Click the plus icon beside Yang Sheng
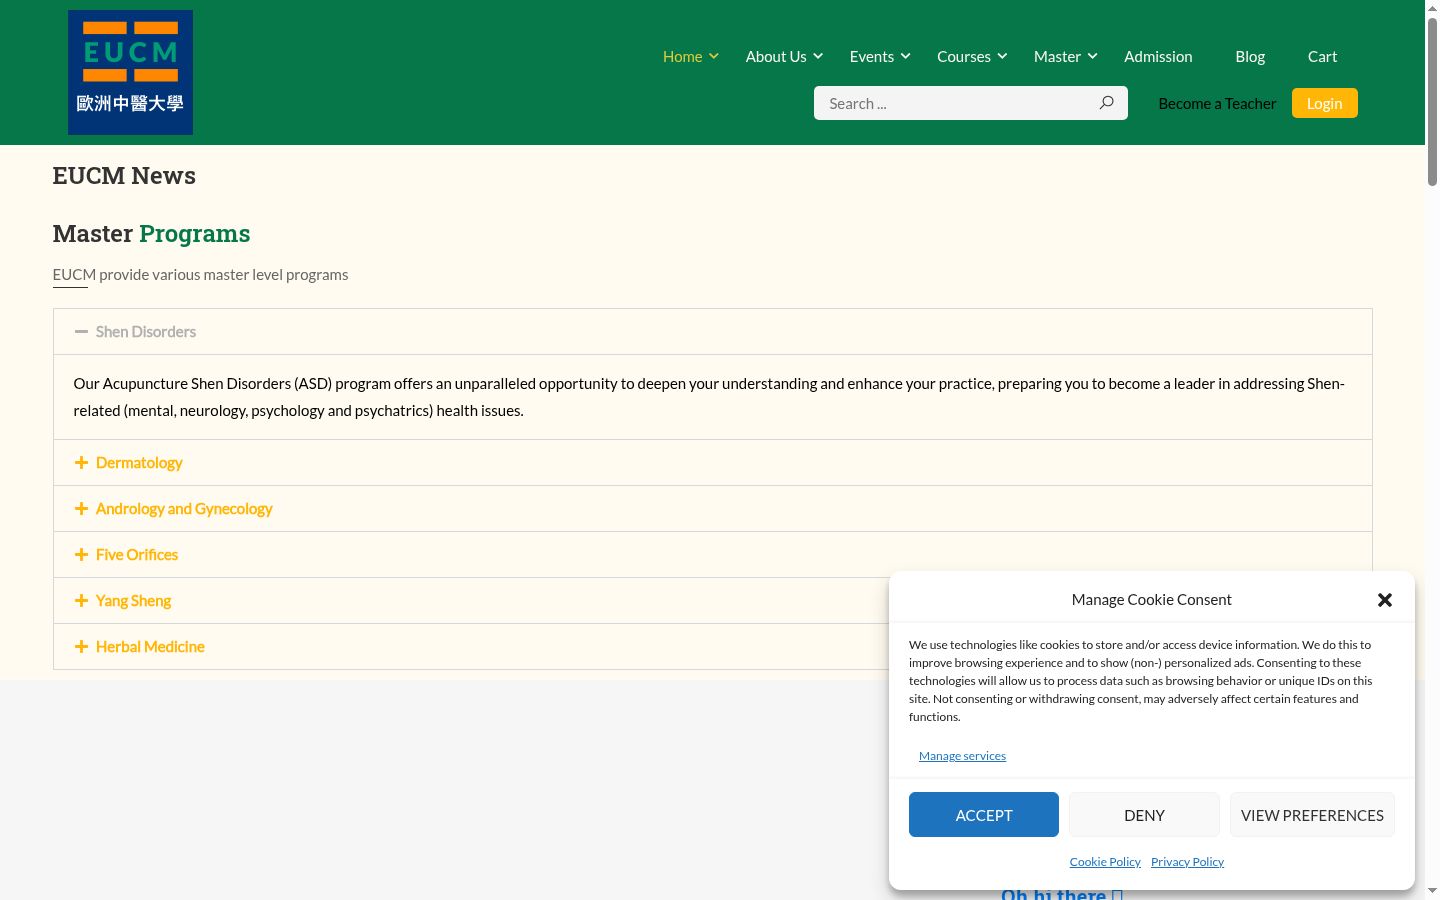Viewport: 1440px width, 900px height. [81, 601]
